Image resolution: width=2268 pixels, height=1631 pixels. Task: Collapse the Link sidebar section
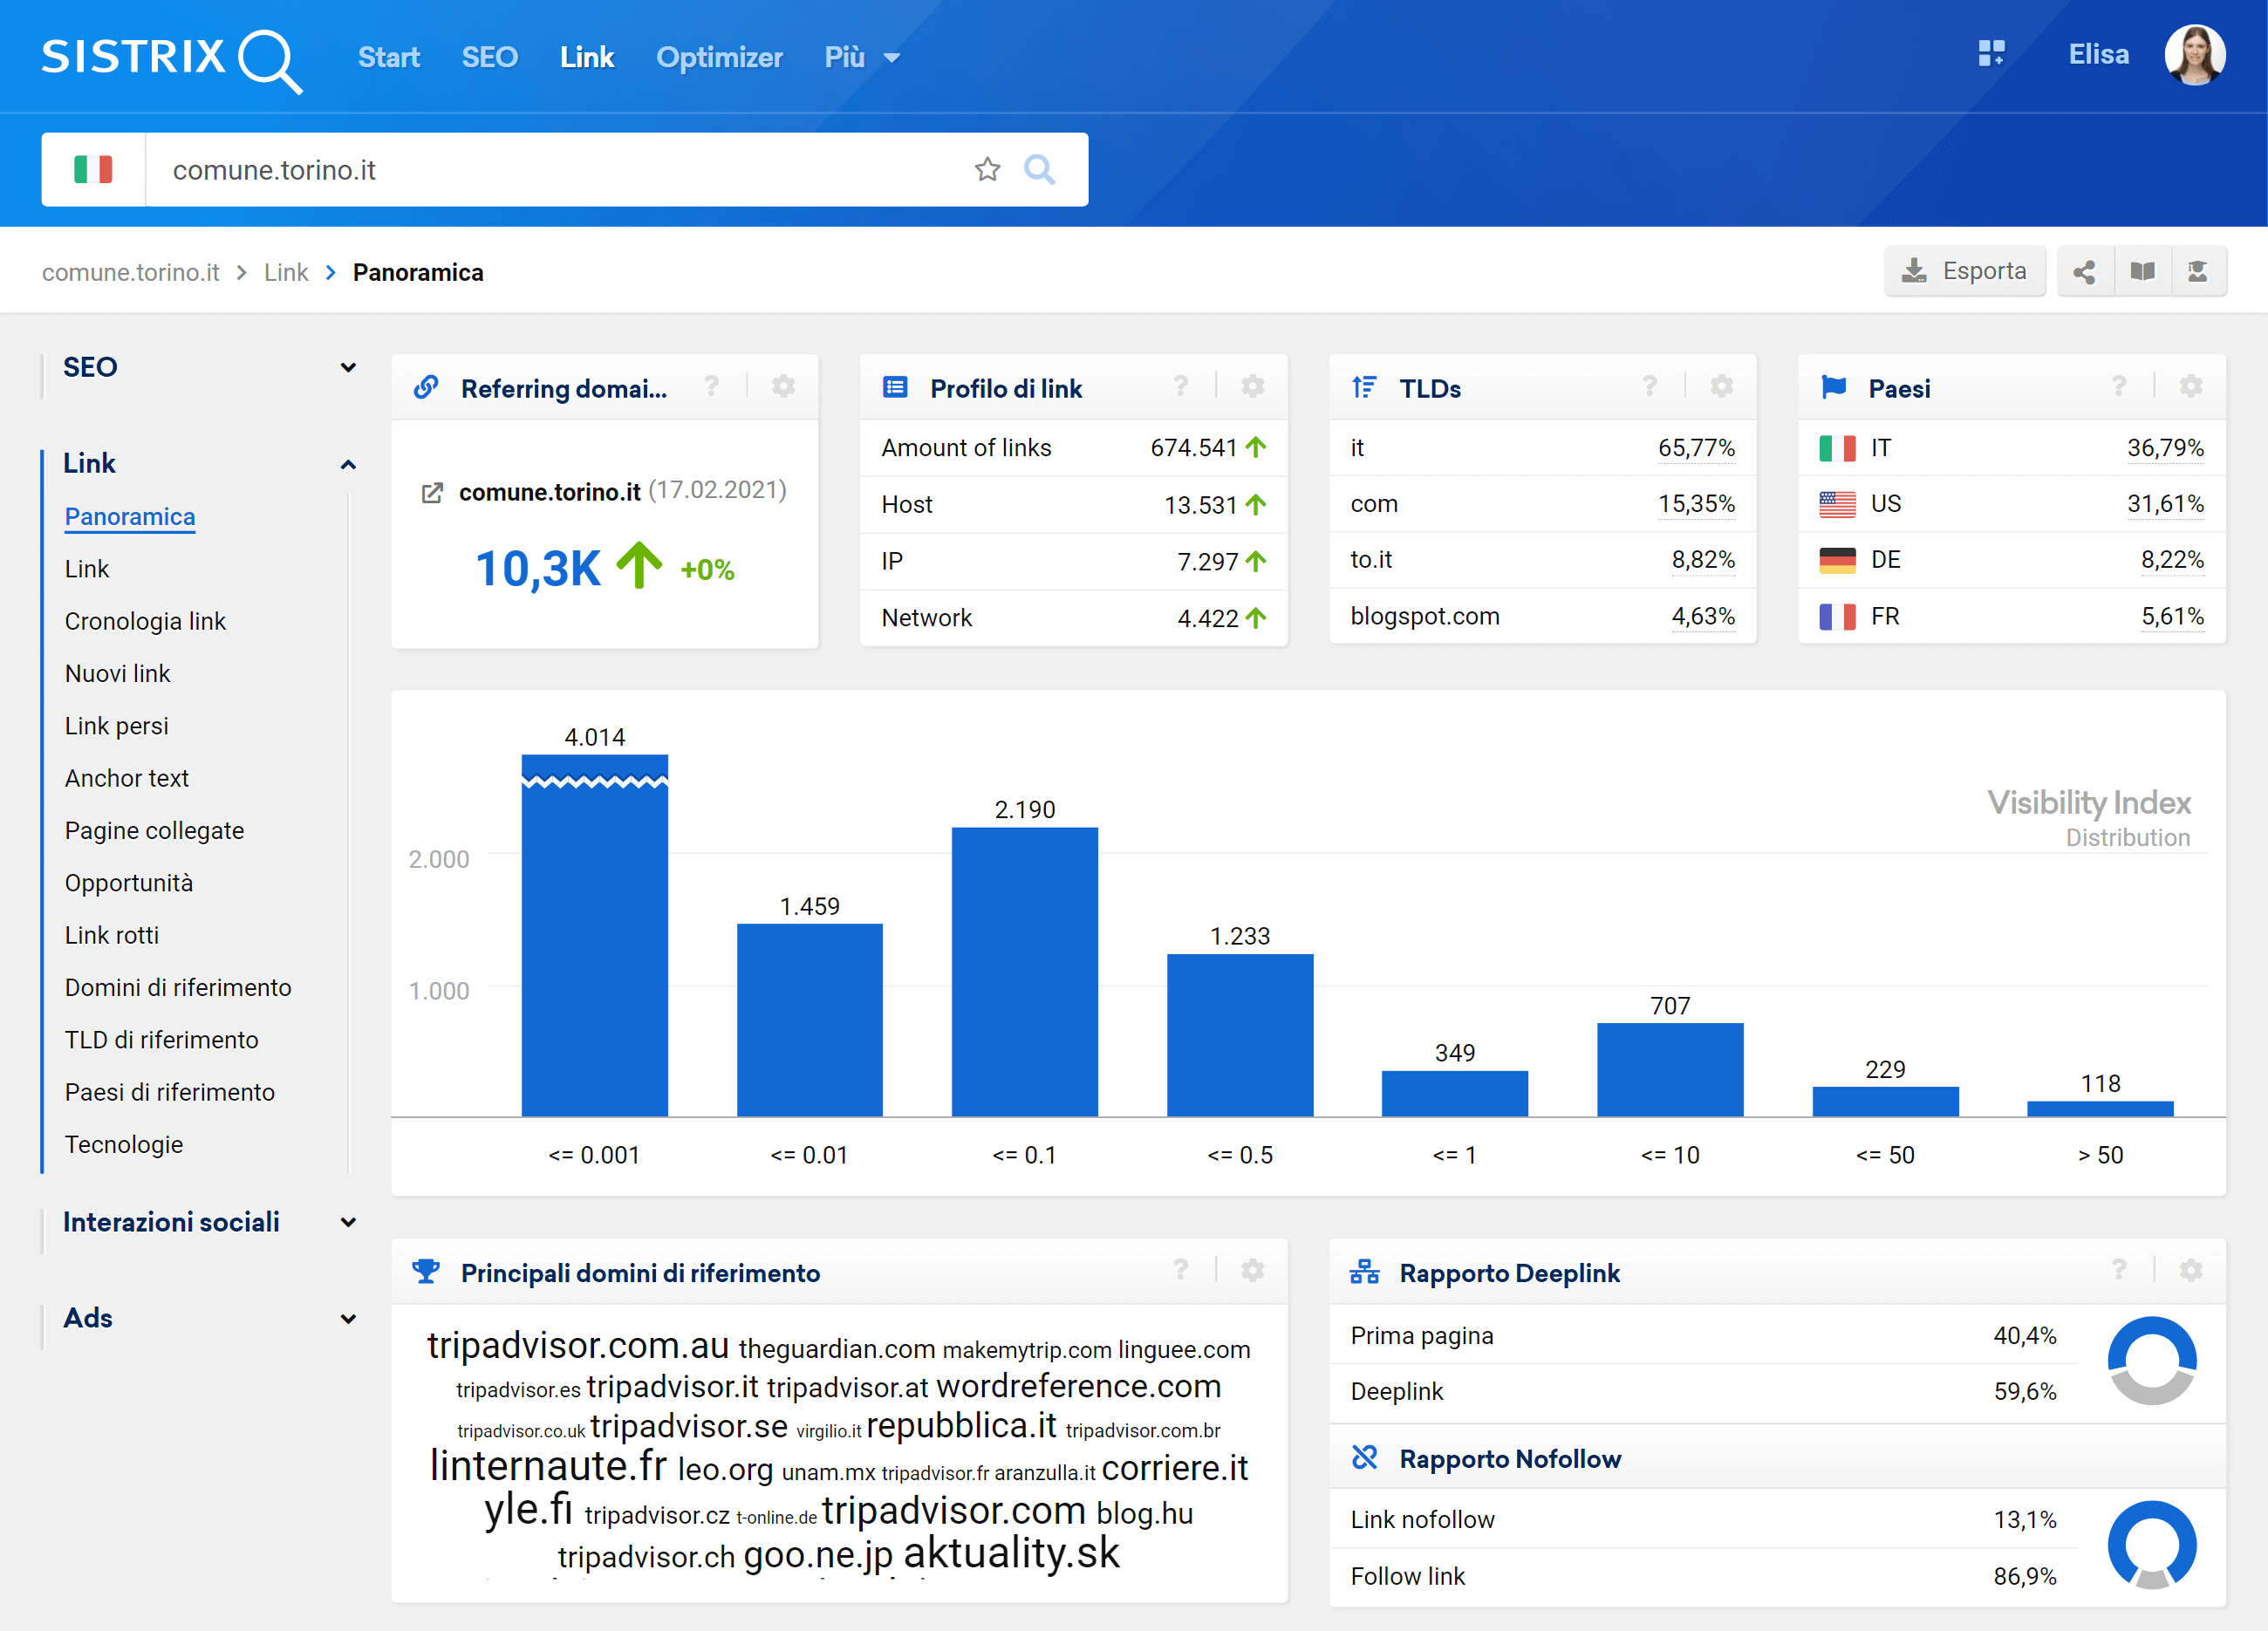click(x=348, y=464)
